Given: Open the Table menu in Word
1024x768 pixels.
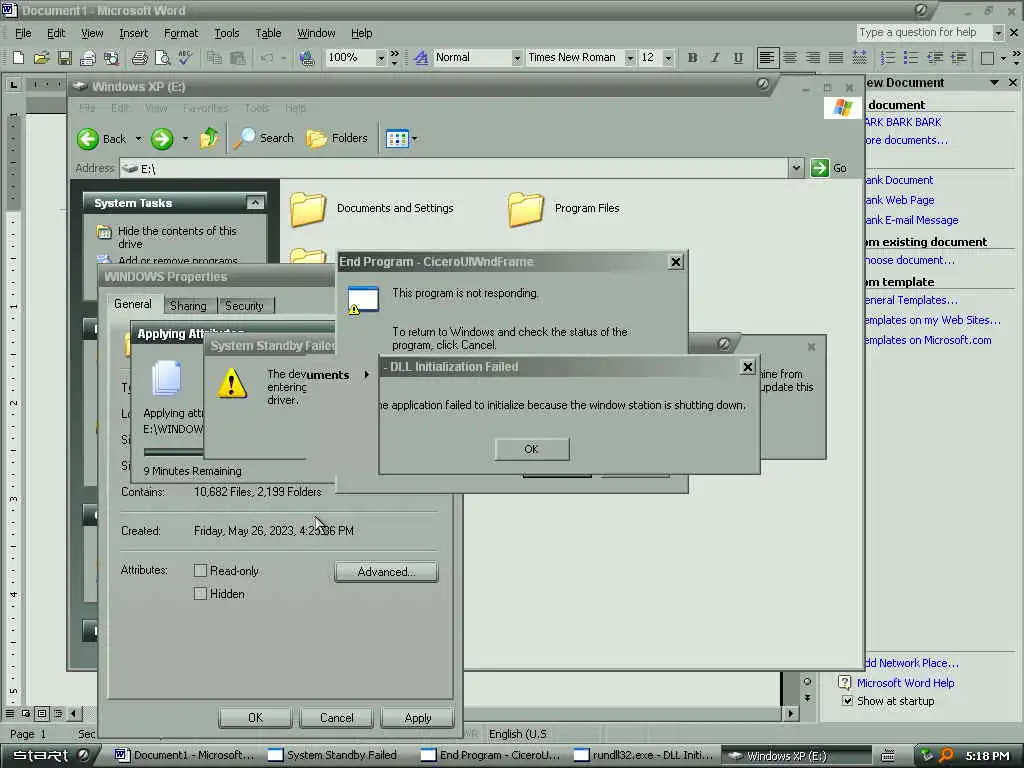Looking at the screenshot, I should coord(268,33).
